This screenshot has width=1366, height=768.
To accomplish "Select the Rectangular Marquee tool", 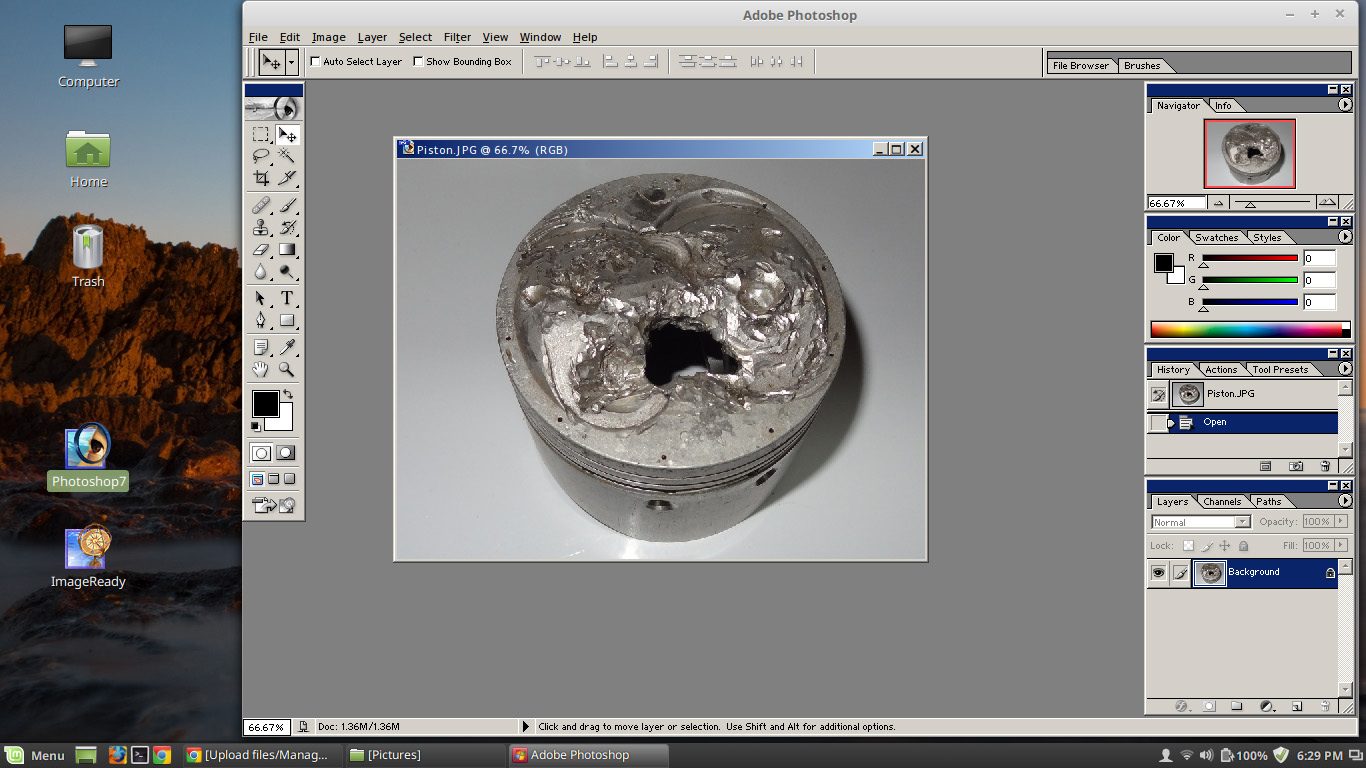I will tap(261, 134).
